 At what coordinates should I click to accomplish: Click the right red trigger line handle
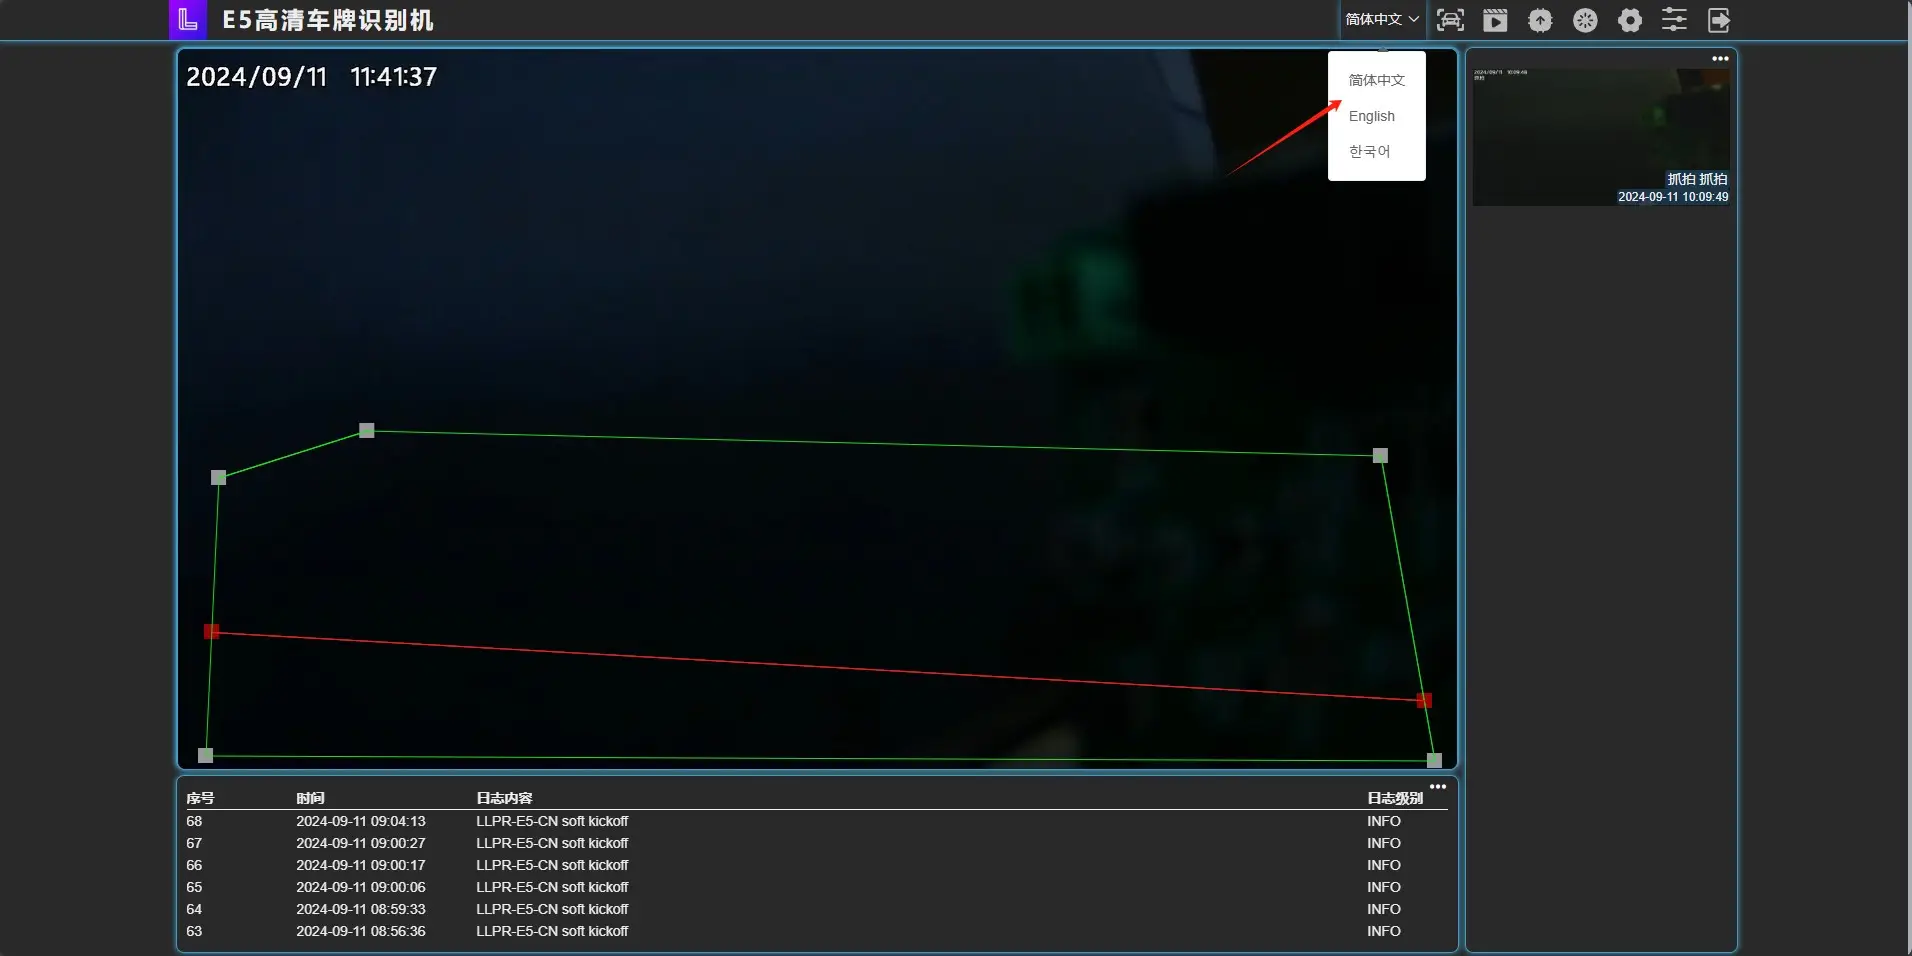1424,700
